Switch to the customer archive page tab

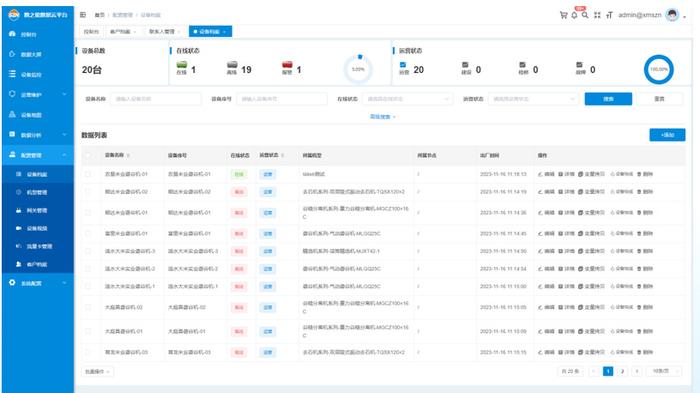123,32
